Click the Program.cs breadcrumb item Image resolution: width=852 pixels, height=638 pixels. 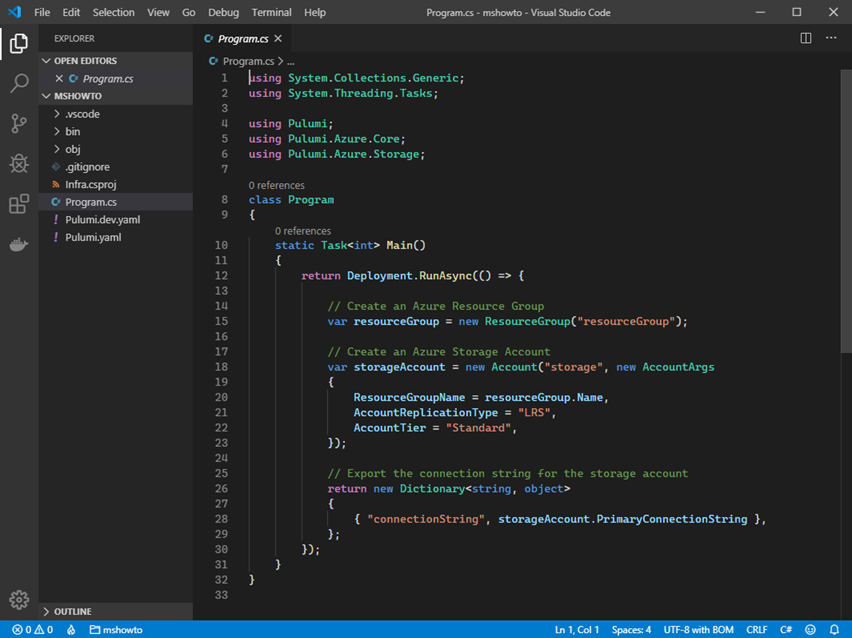coord(248,61)
